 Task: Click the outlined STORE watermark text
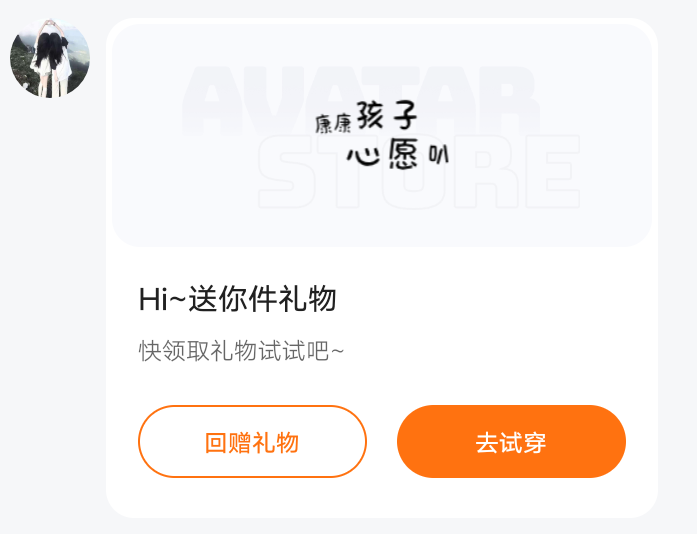(x=419, y=172)
